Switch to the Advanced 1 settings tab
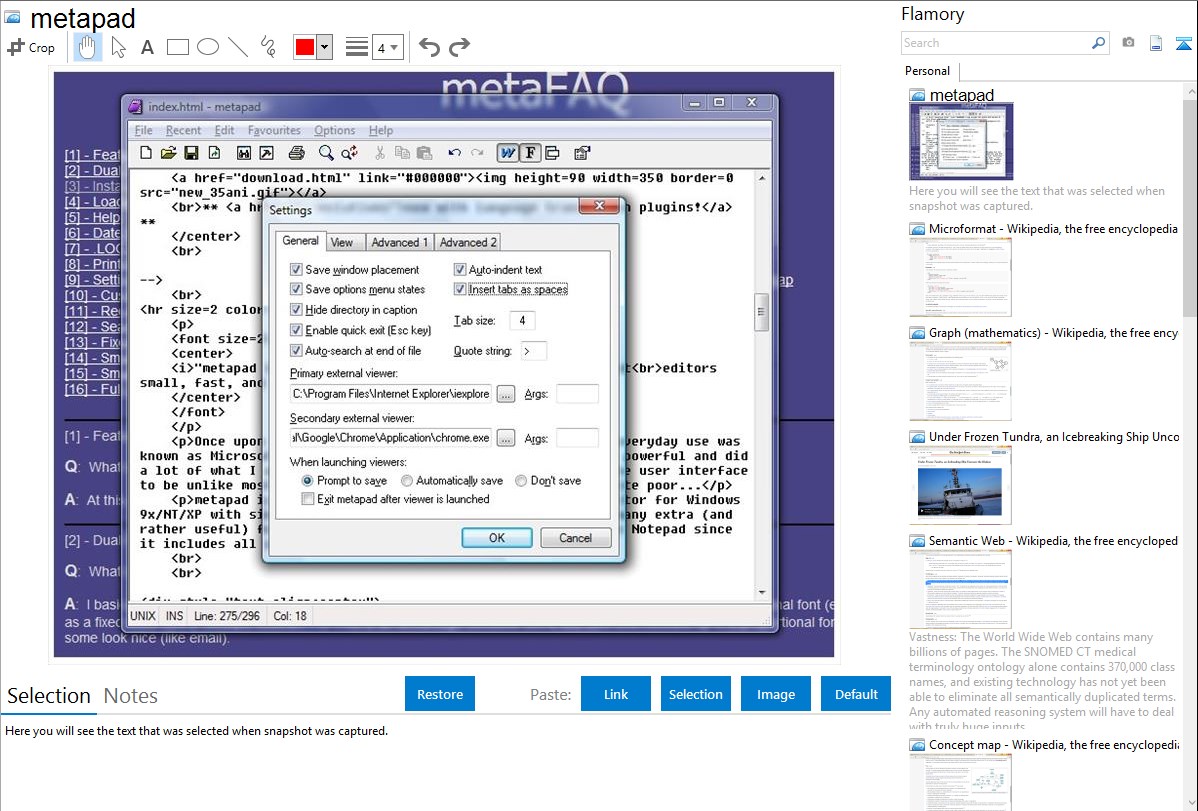Viewport: 1198px width, 811px height. tap(400, 242)
